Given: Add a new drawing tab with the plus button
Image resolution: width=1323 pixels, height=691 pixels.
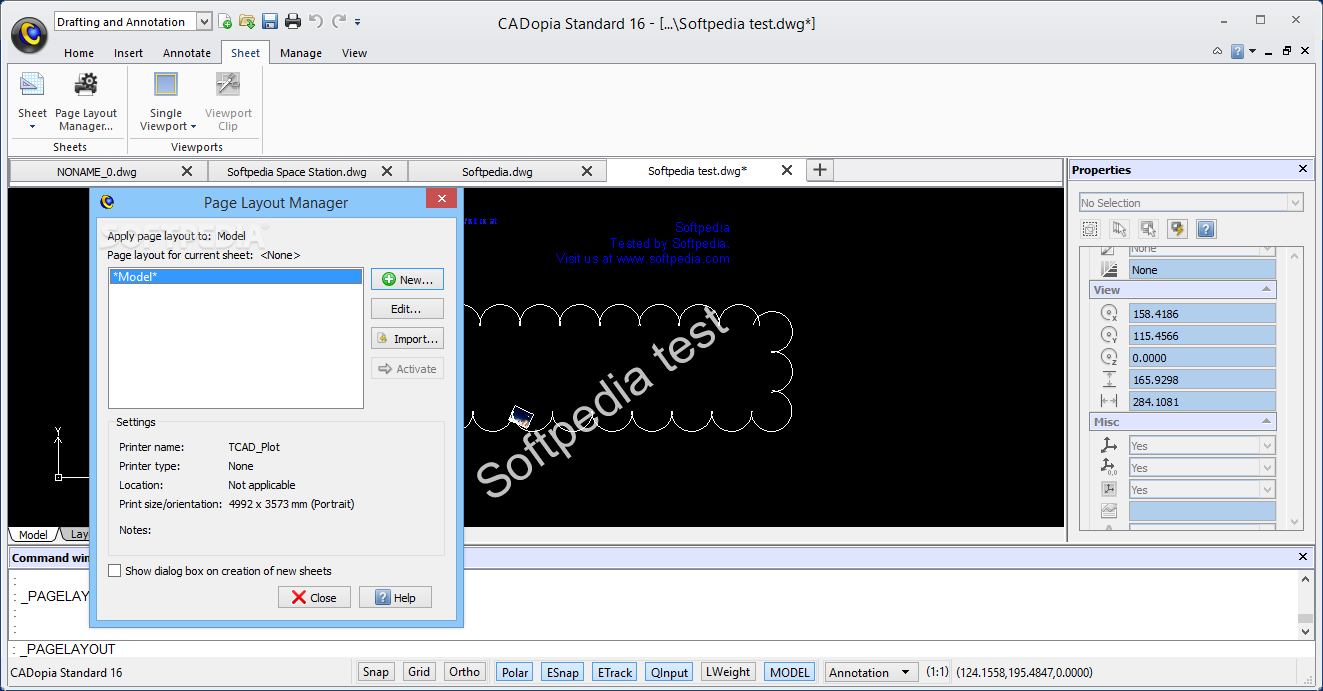Looking at the screenshot, I should [x=819, y=170].
